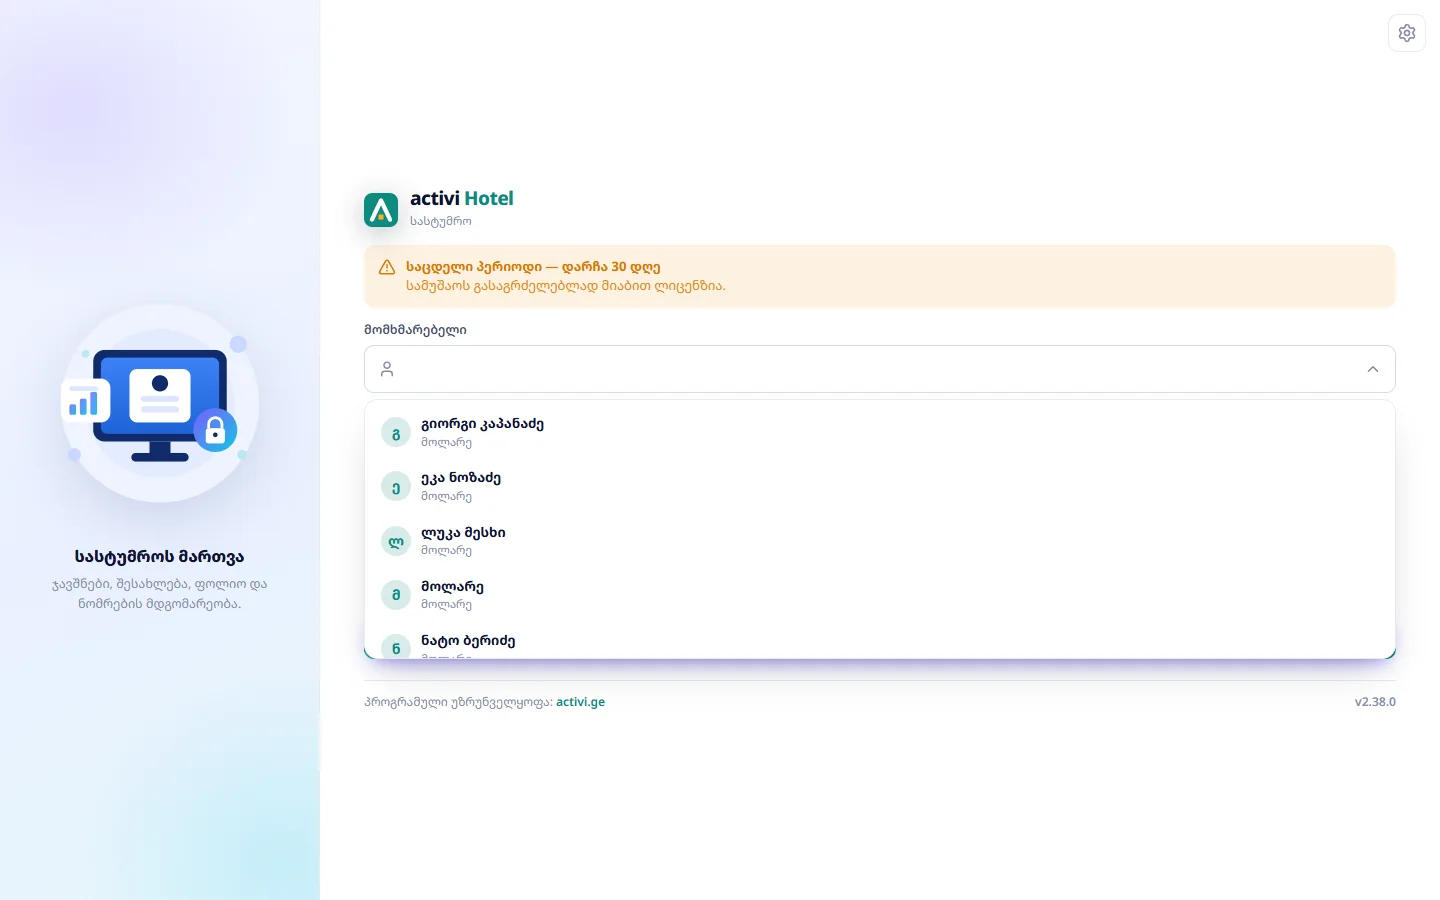
Task: Click the warning triangle in trial banner
Action: 387,267
